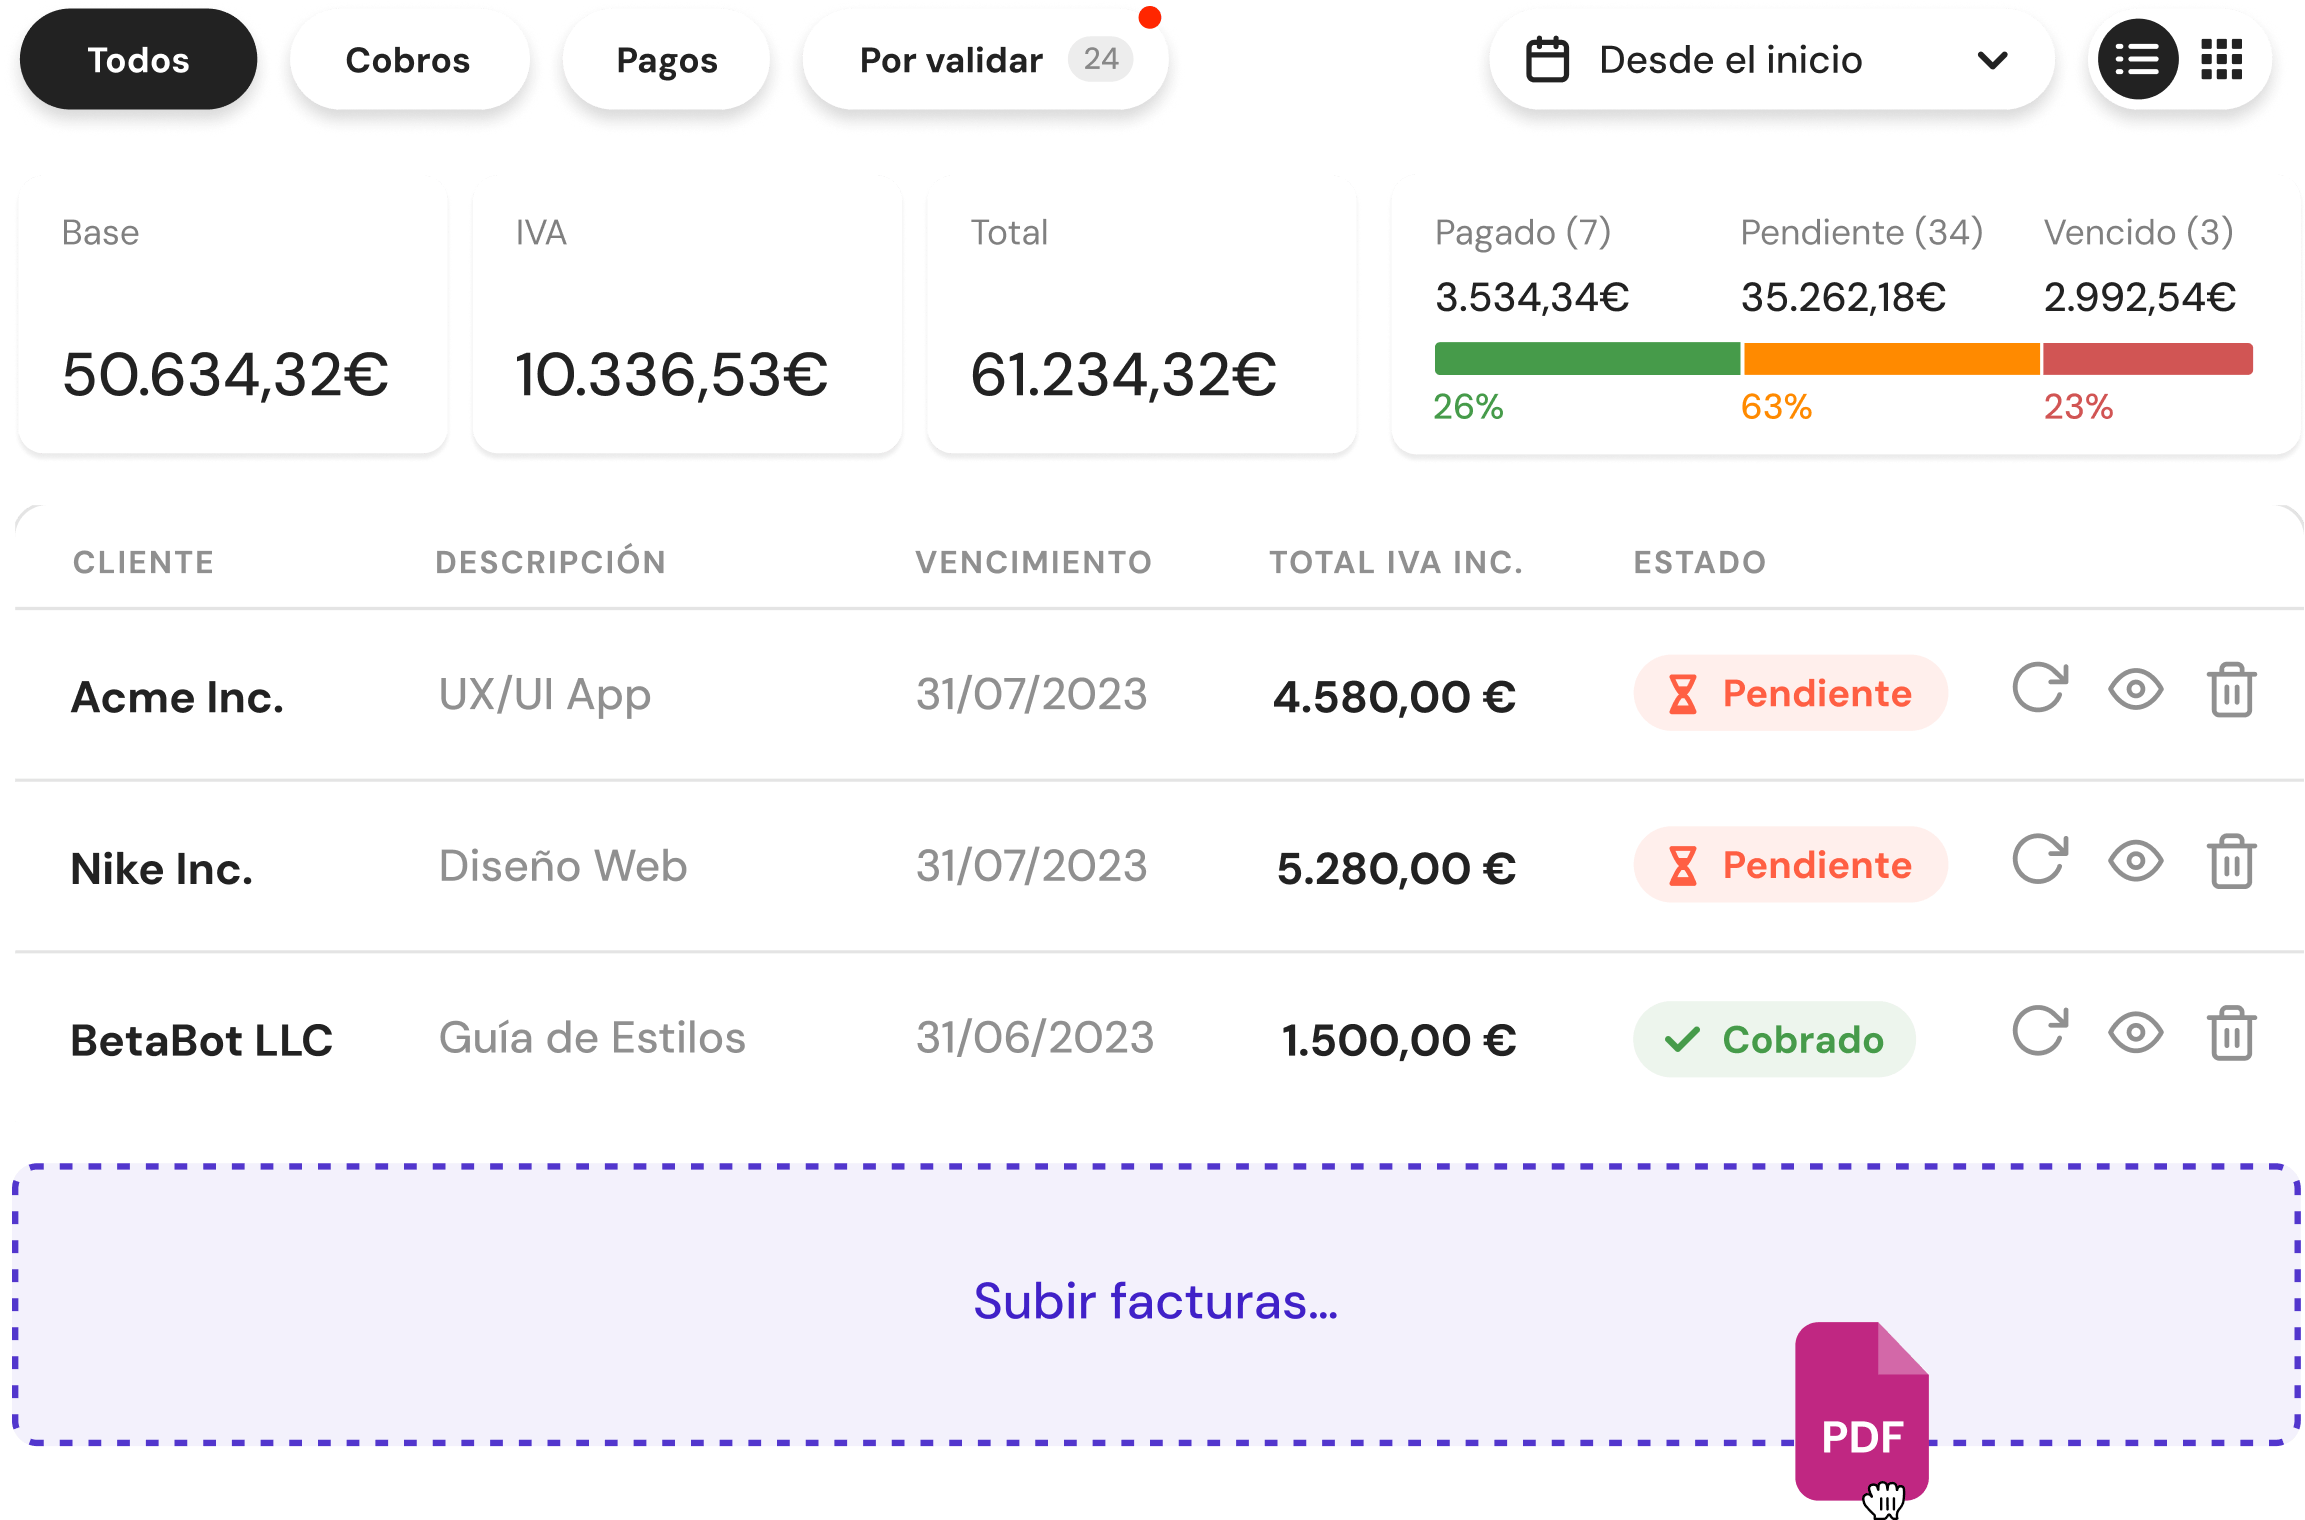2305x1520 pixels.
Task: View the BetaBot LLC invoice details
Action: (x=2136, y=1033)
